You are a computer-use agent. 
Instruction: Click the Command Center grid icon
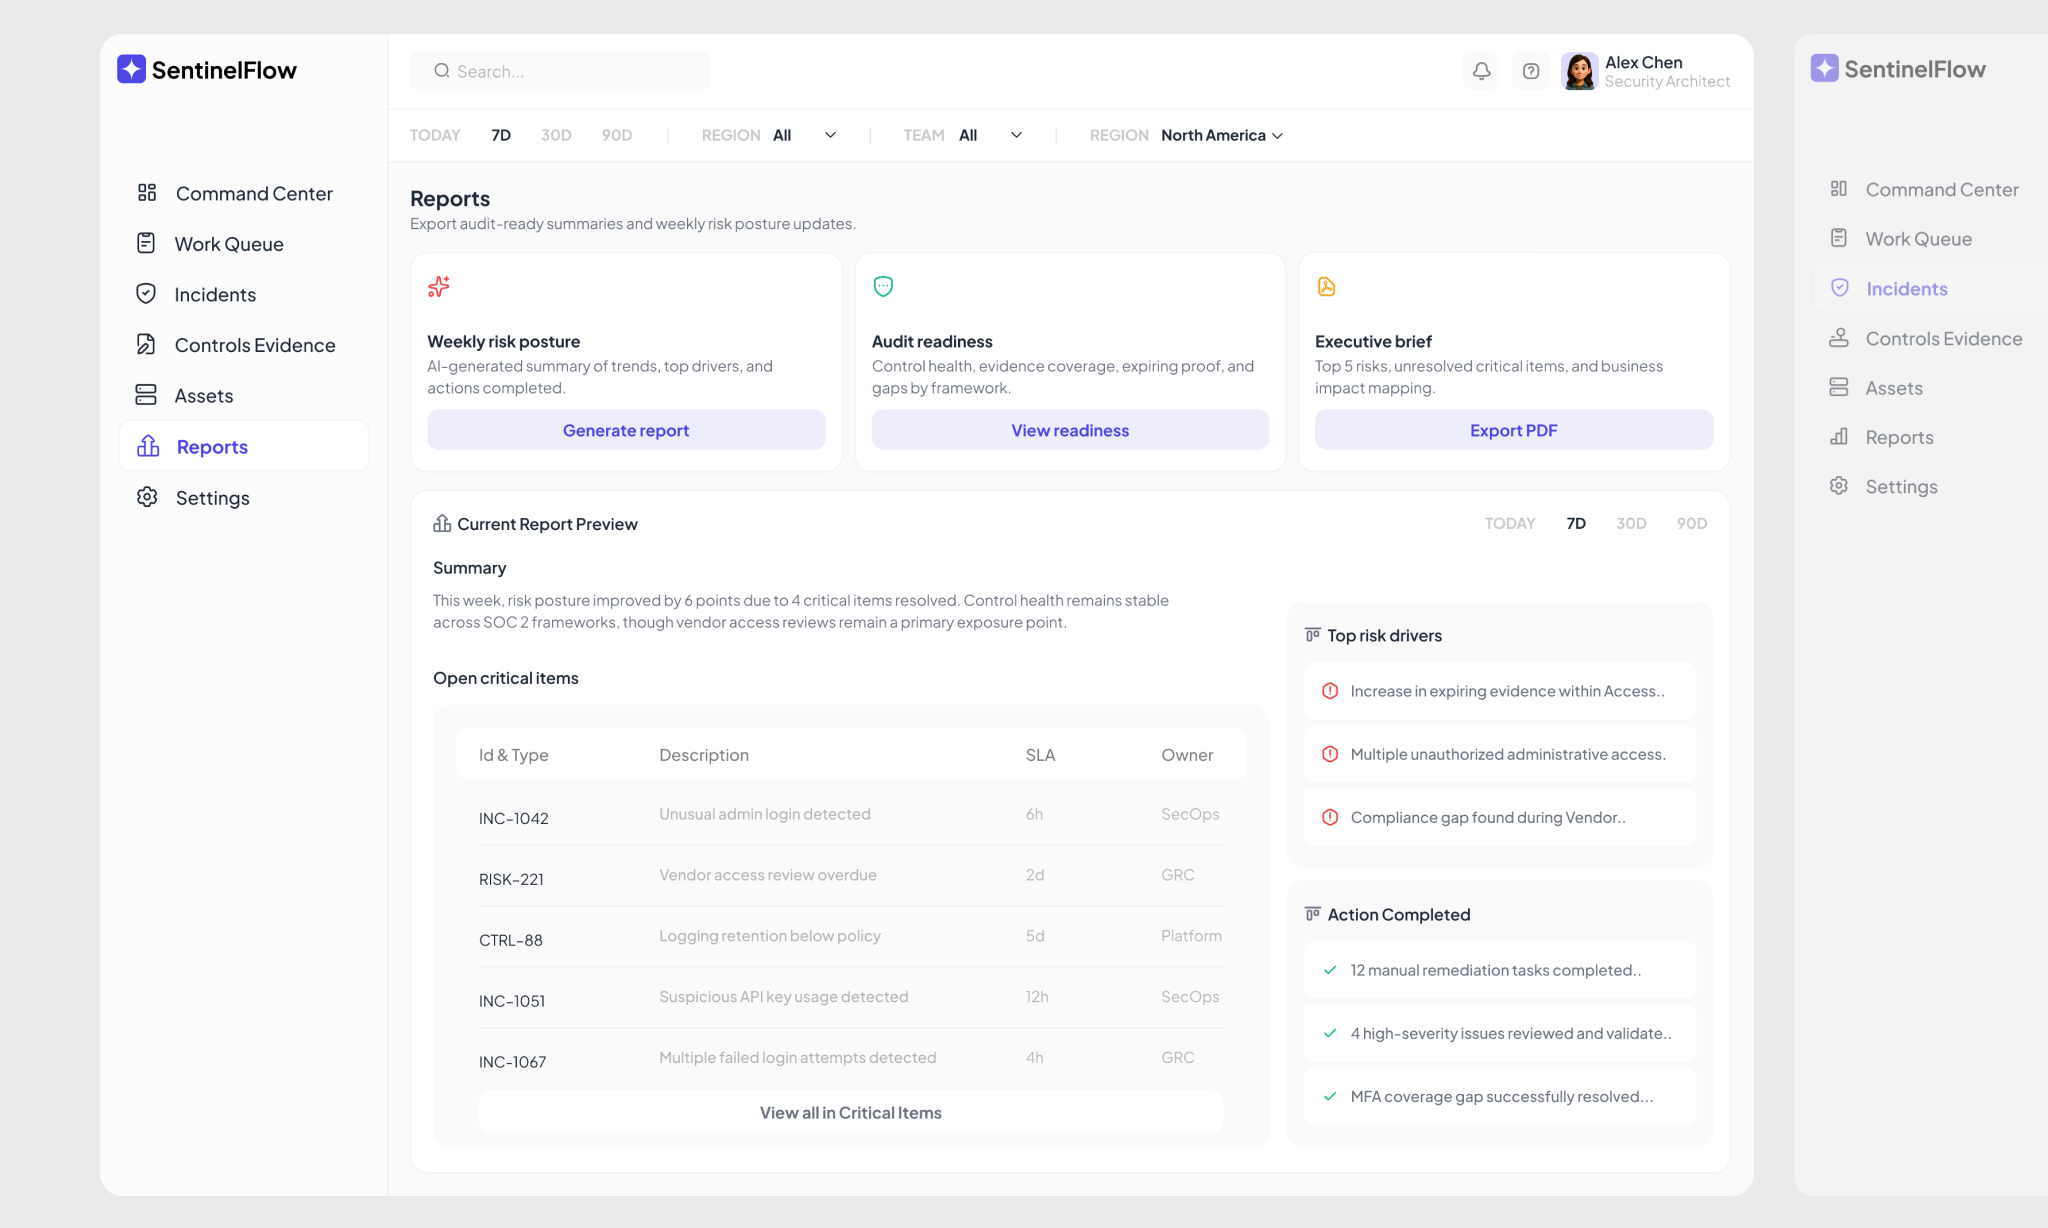pos(147,192)
